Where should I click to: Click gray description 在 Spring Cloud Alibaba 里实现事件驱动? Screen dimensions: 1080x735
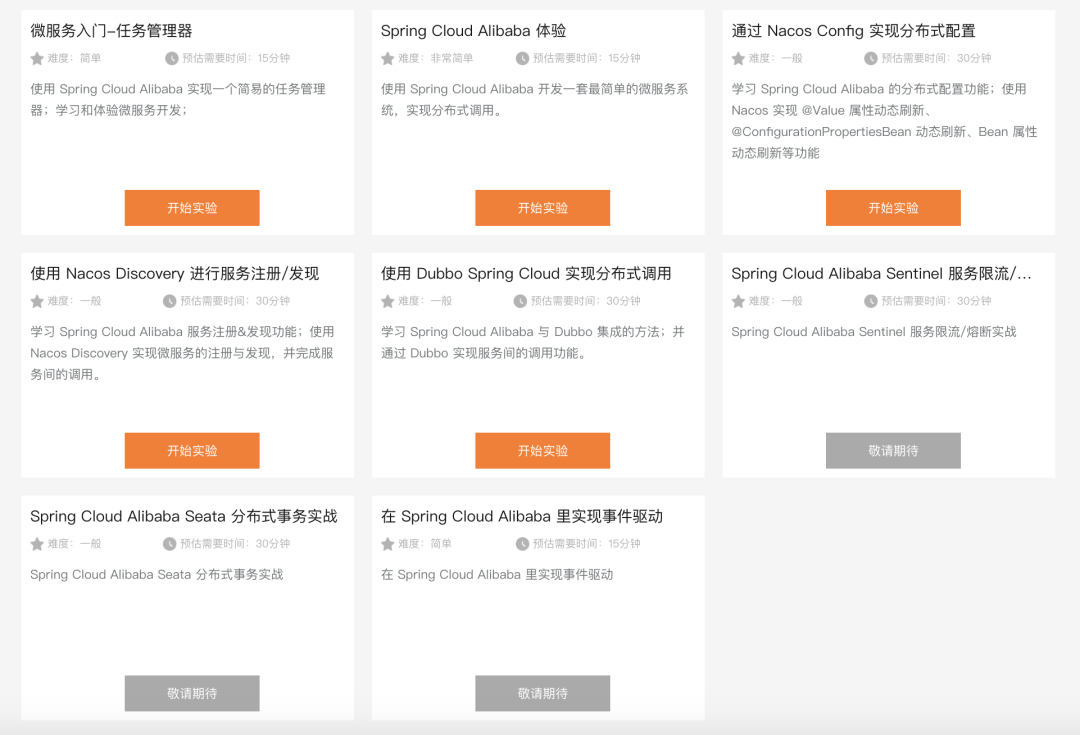(497, 574)
